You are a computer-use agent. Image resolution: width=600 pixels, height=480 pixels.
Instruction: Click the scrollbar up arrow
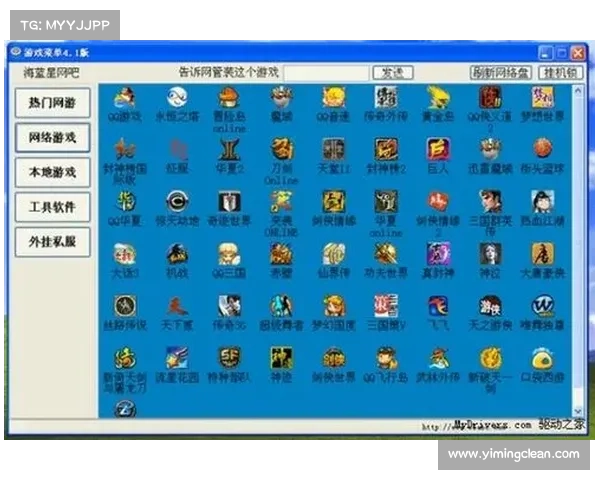pyautogui.click(x=578, y=91)
